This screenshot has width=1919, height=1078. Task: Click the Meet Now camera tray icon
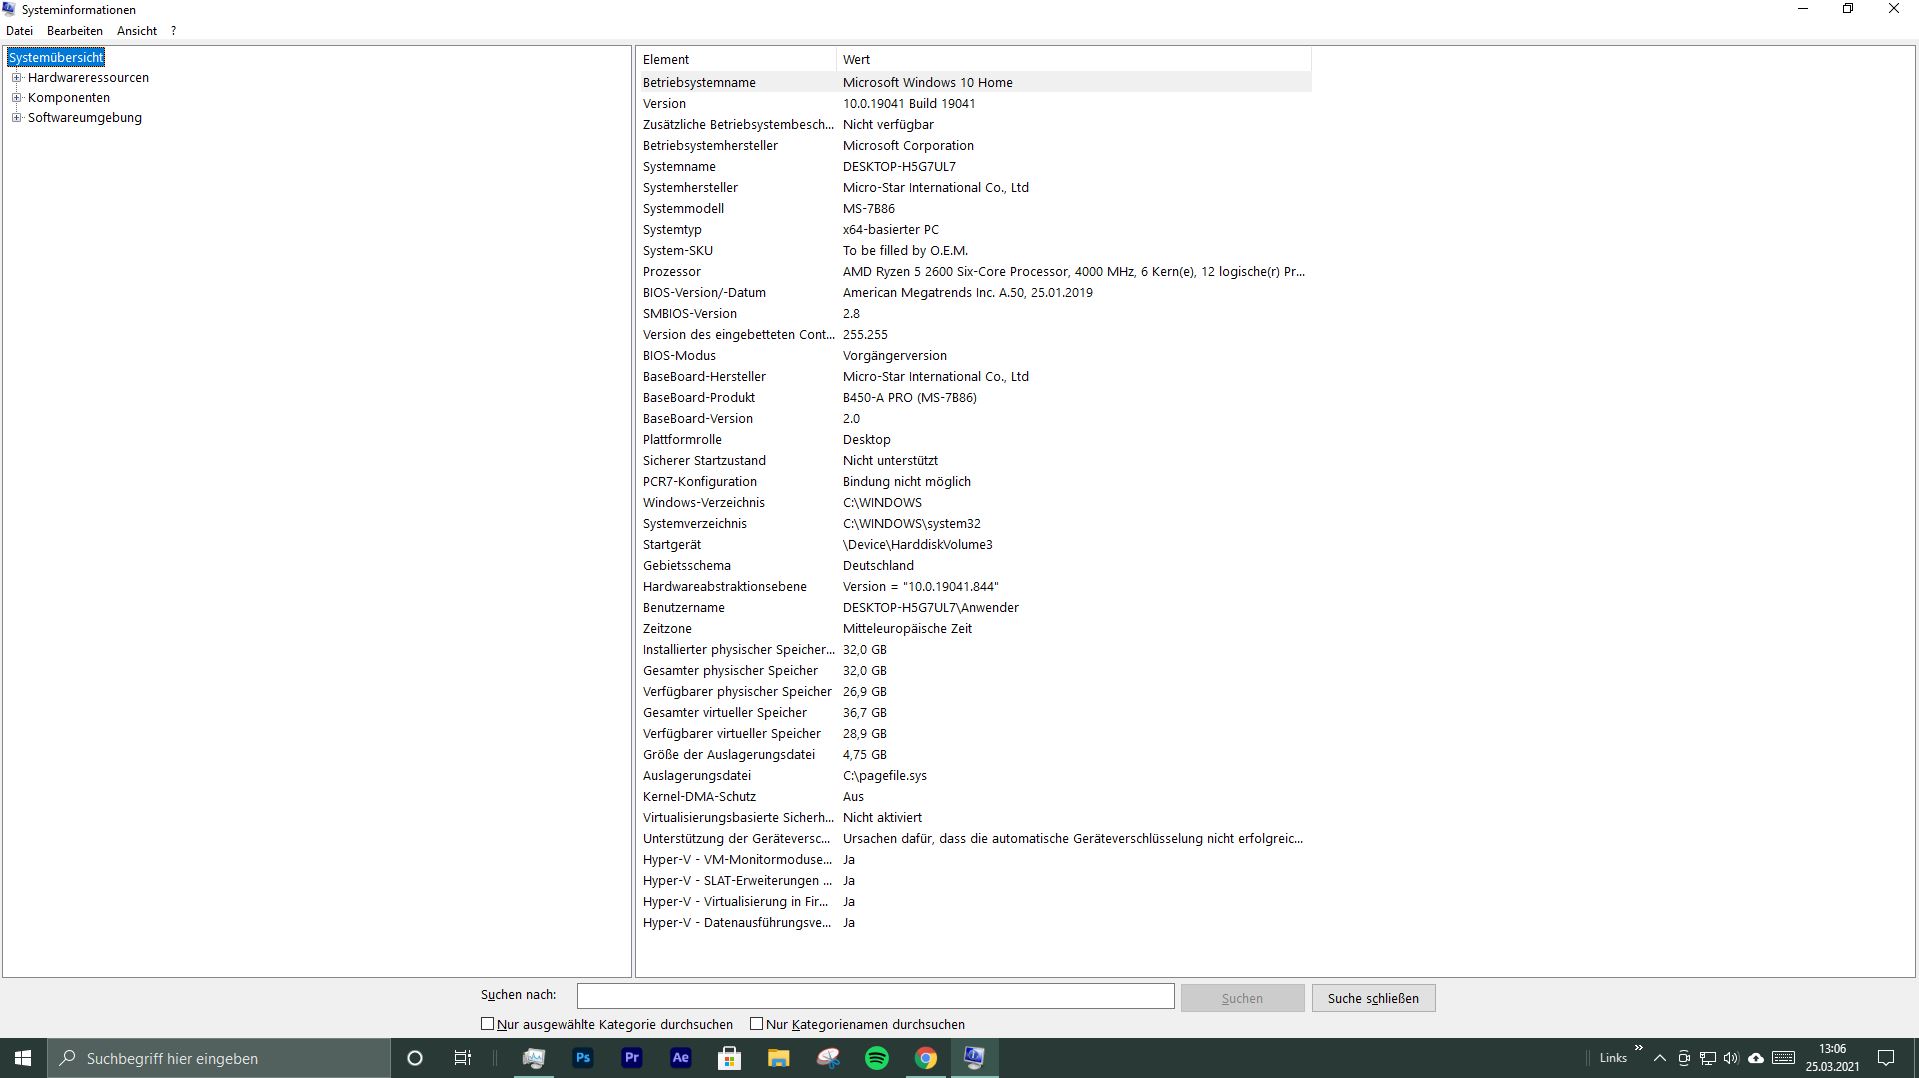[1684, 1058]
